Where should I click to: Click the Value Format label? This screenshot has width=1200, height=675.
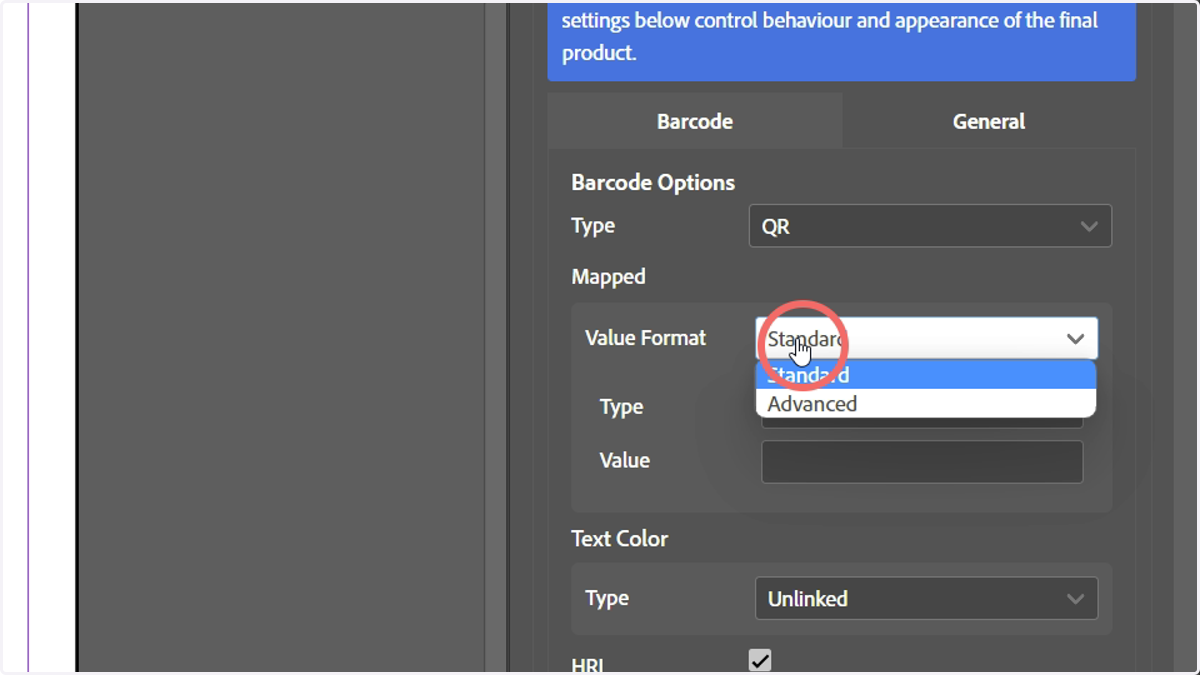tap(645, 338)
